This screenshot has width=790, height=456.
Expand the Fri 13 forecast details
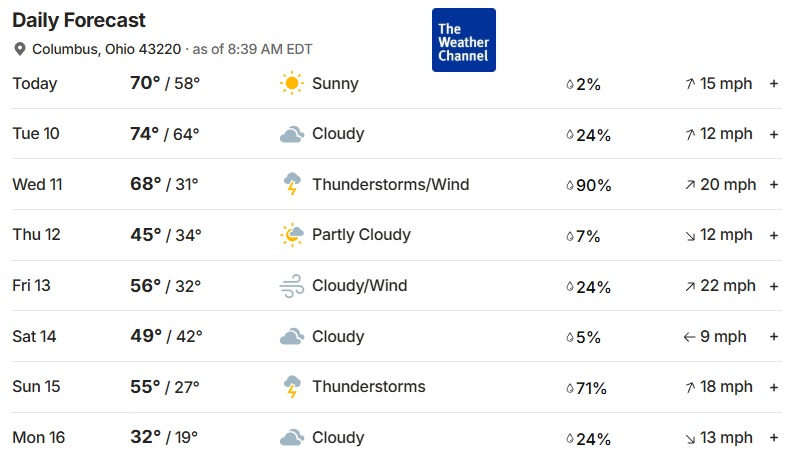click(774, 286)
